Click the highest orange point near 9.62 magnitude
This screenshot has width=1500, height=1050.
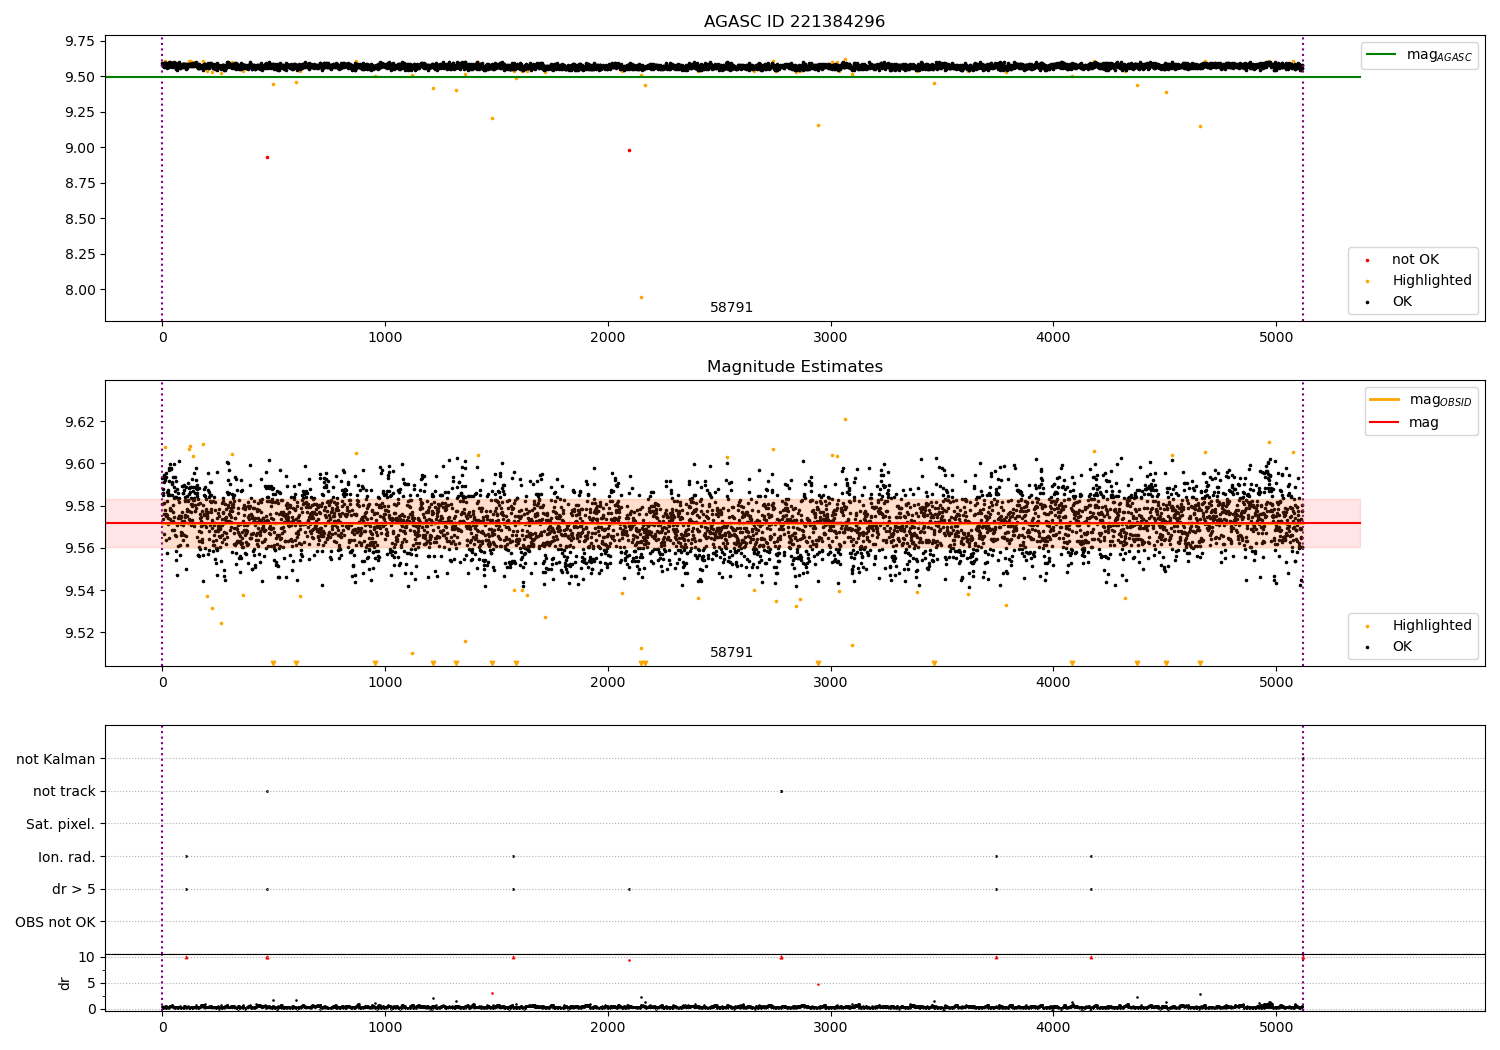click(x=845, y=419)
